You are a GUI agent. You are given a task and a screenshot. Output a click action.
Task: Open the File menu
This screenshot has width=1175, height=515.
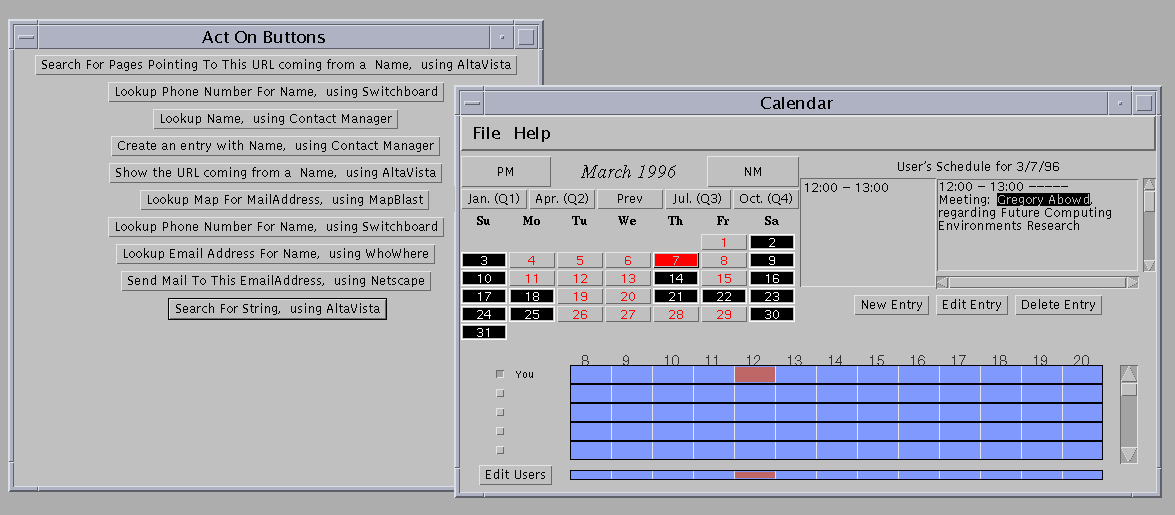point(487,133)
